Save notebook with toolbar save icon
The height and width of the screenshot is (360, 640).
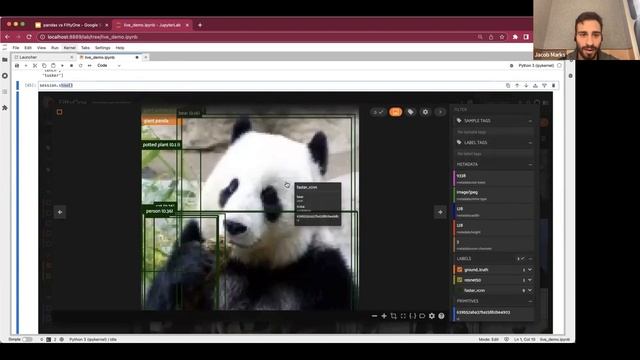point(17,65)
